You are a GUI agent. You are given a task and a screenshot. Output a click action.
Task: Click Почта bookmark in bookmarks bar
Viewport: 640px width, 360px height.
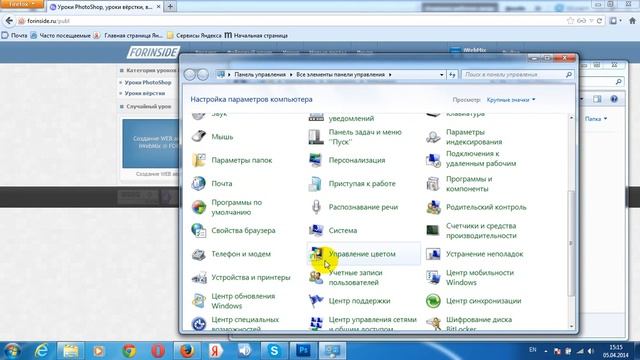[x=14, y=36]
